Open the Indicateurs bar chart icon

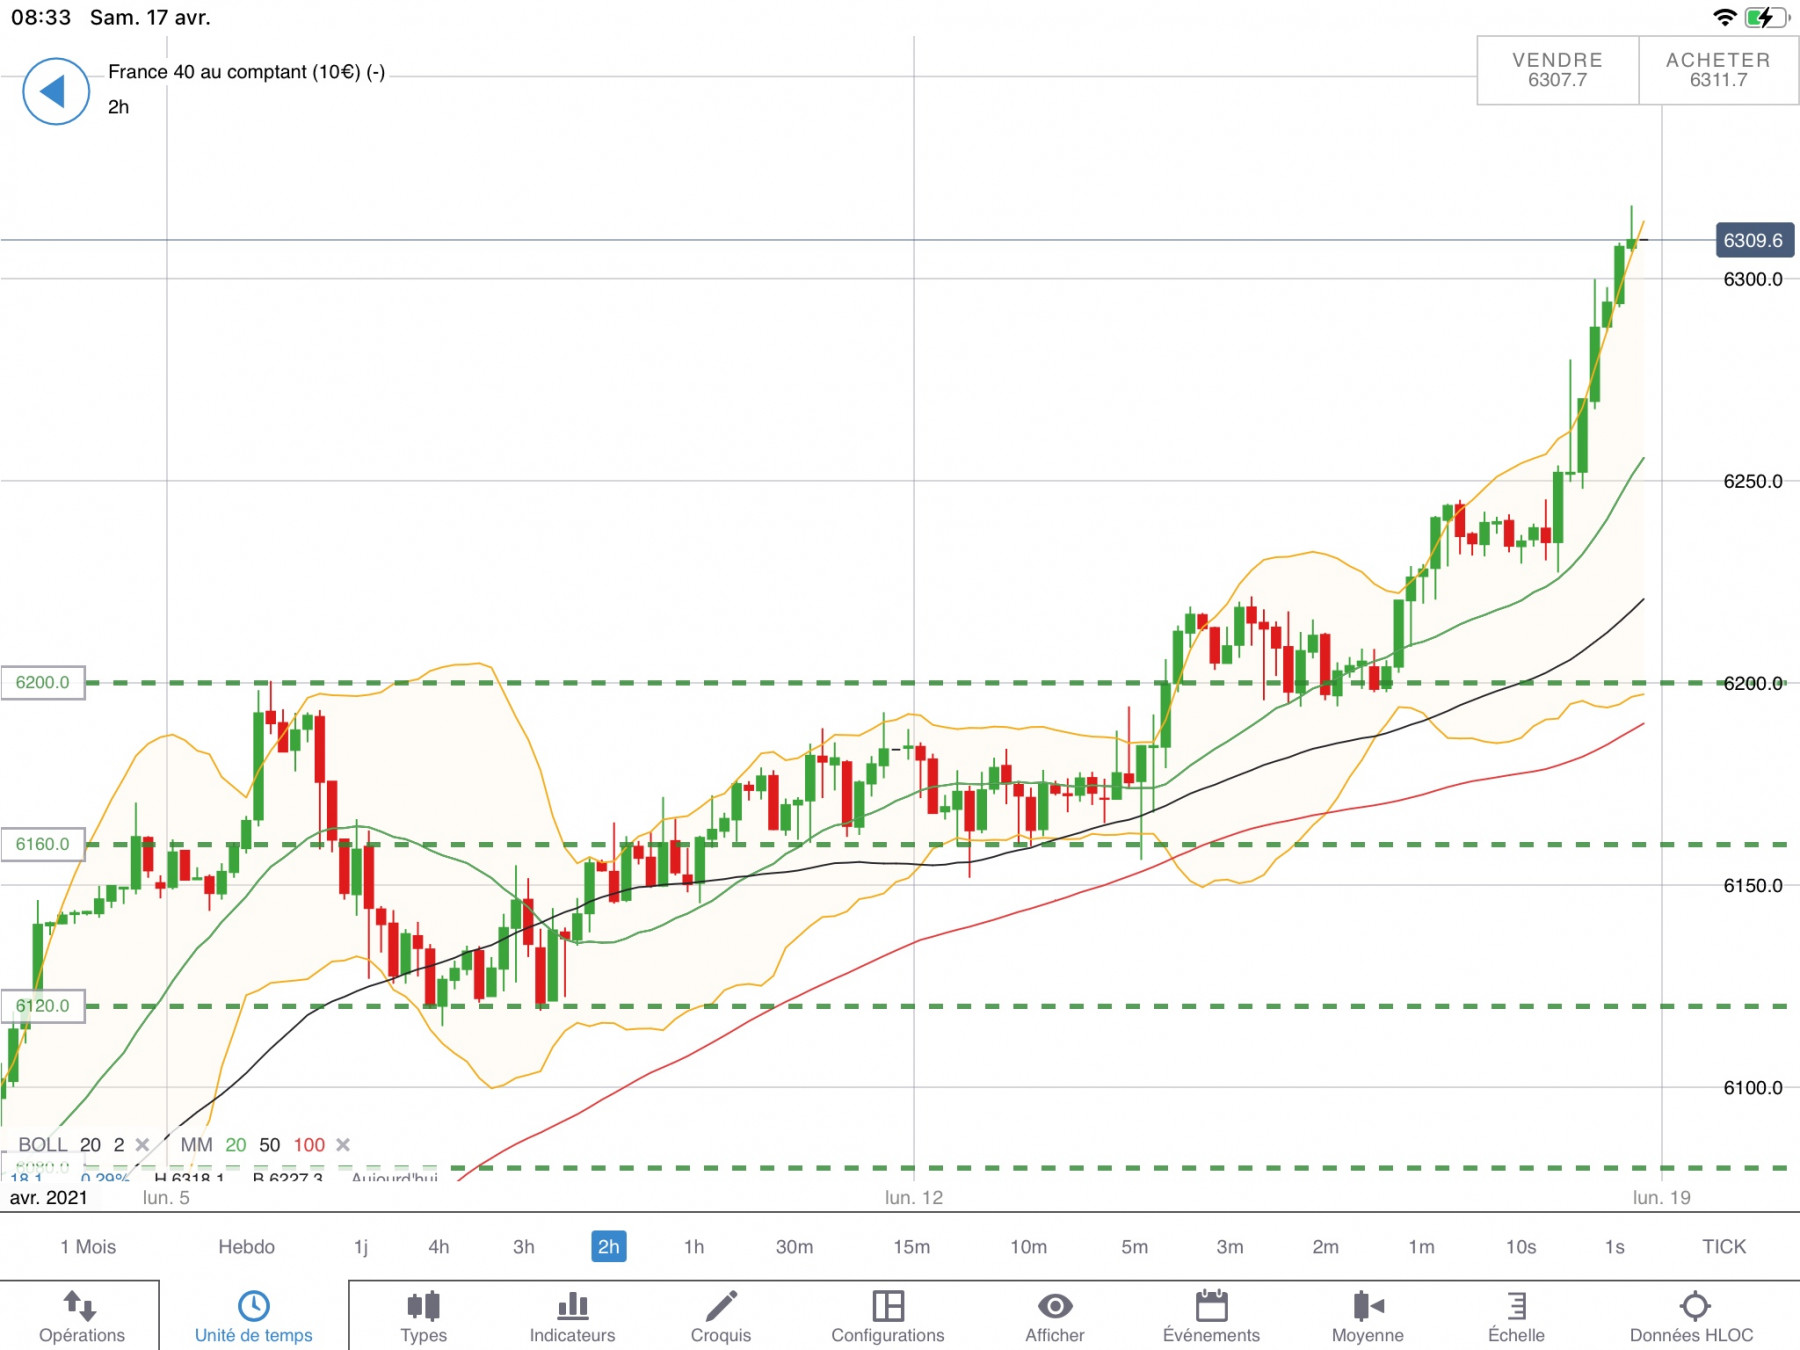[x=572, y=1305]
